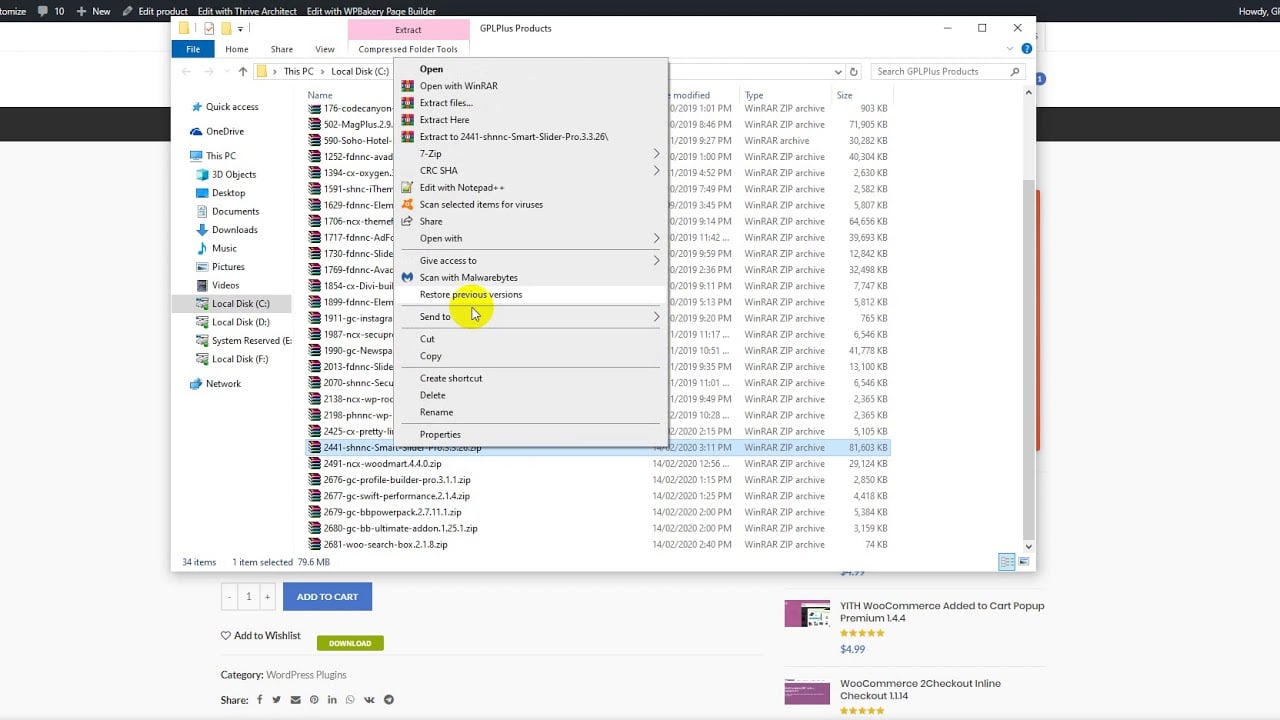Open the Compressed Folder Tools ribbon tab
The image size is (1280, 720).
pos(408,49)
